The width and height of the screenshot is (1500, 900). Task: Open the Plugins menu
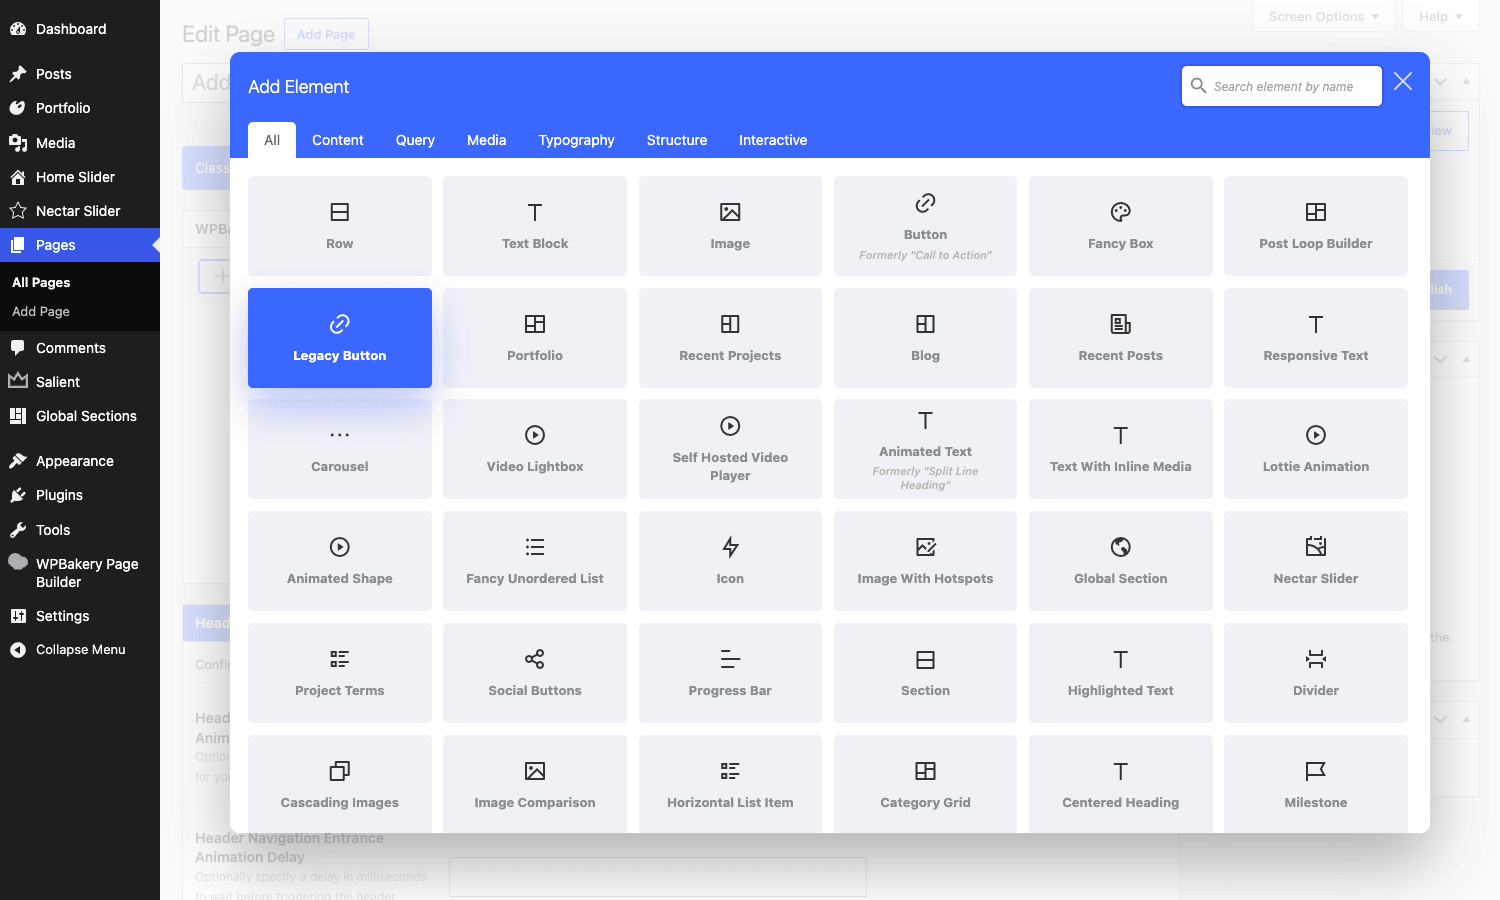(80, 495)
